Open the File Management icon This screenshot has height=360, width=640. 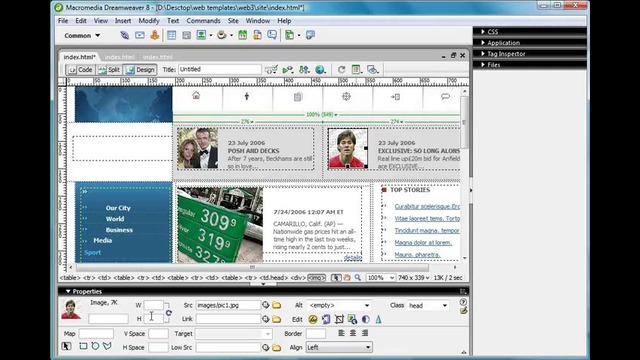pyautogui.click(x=304, y=70)
